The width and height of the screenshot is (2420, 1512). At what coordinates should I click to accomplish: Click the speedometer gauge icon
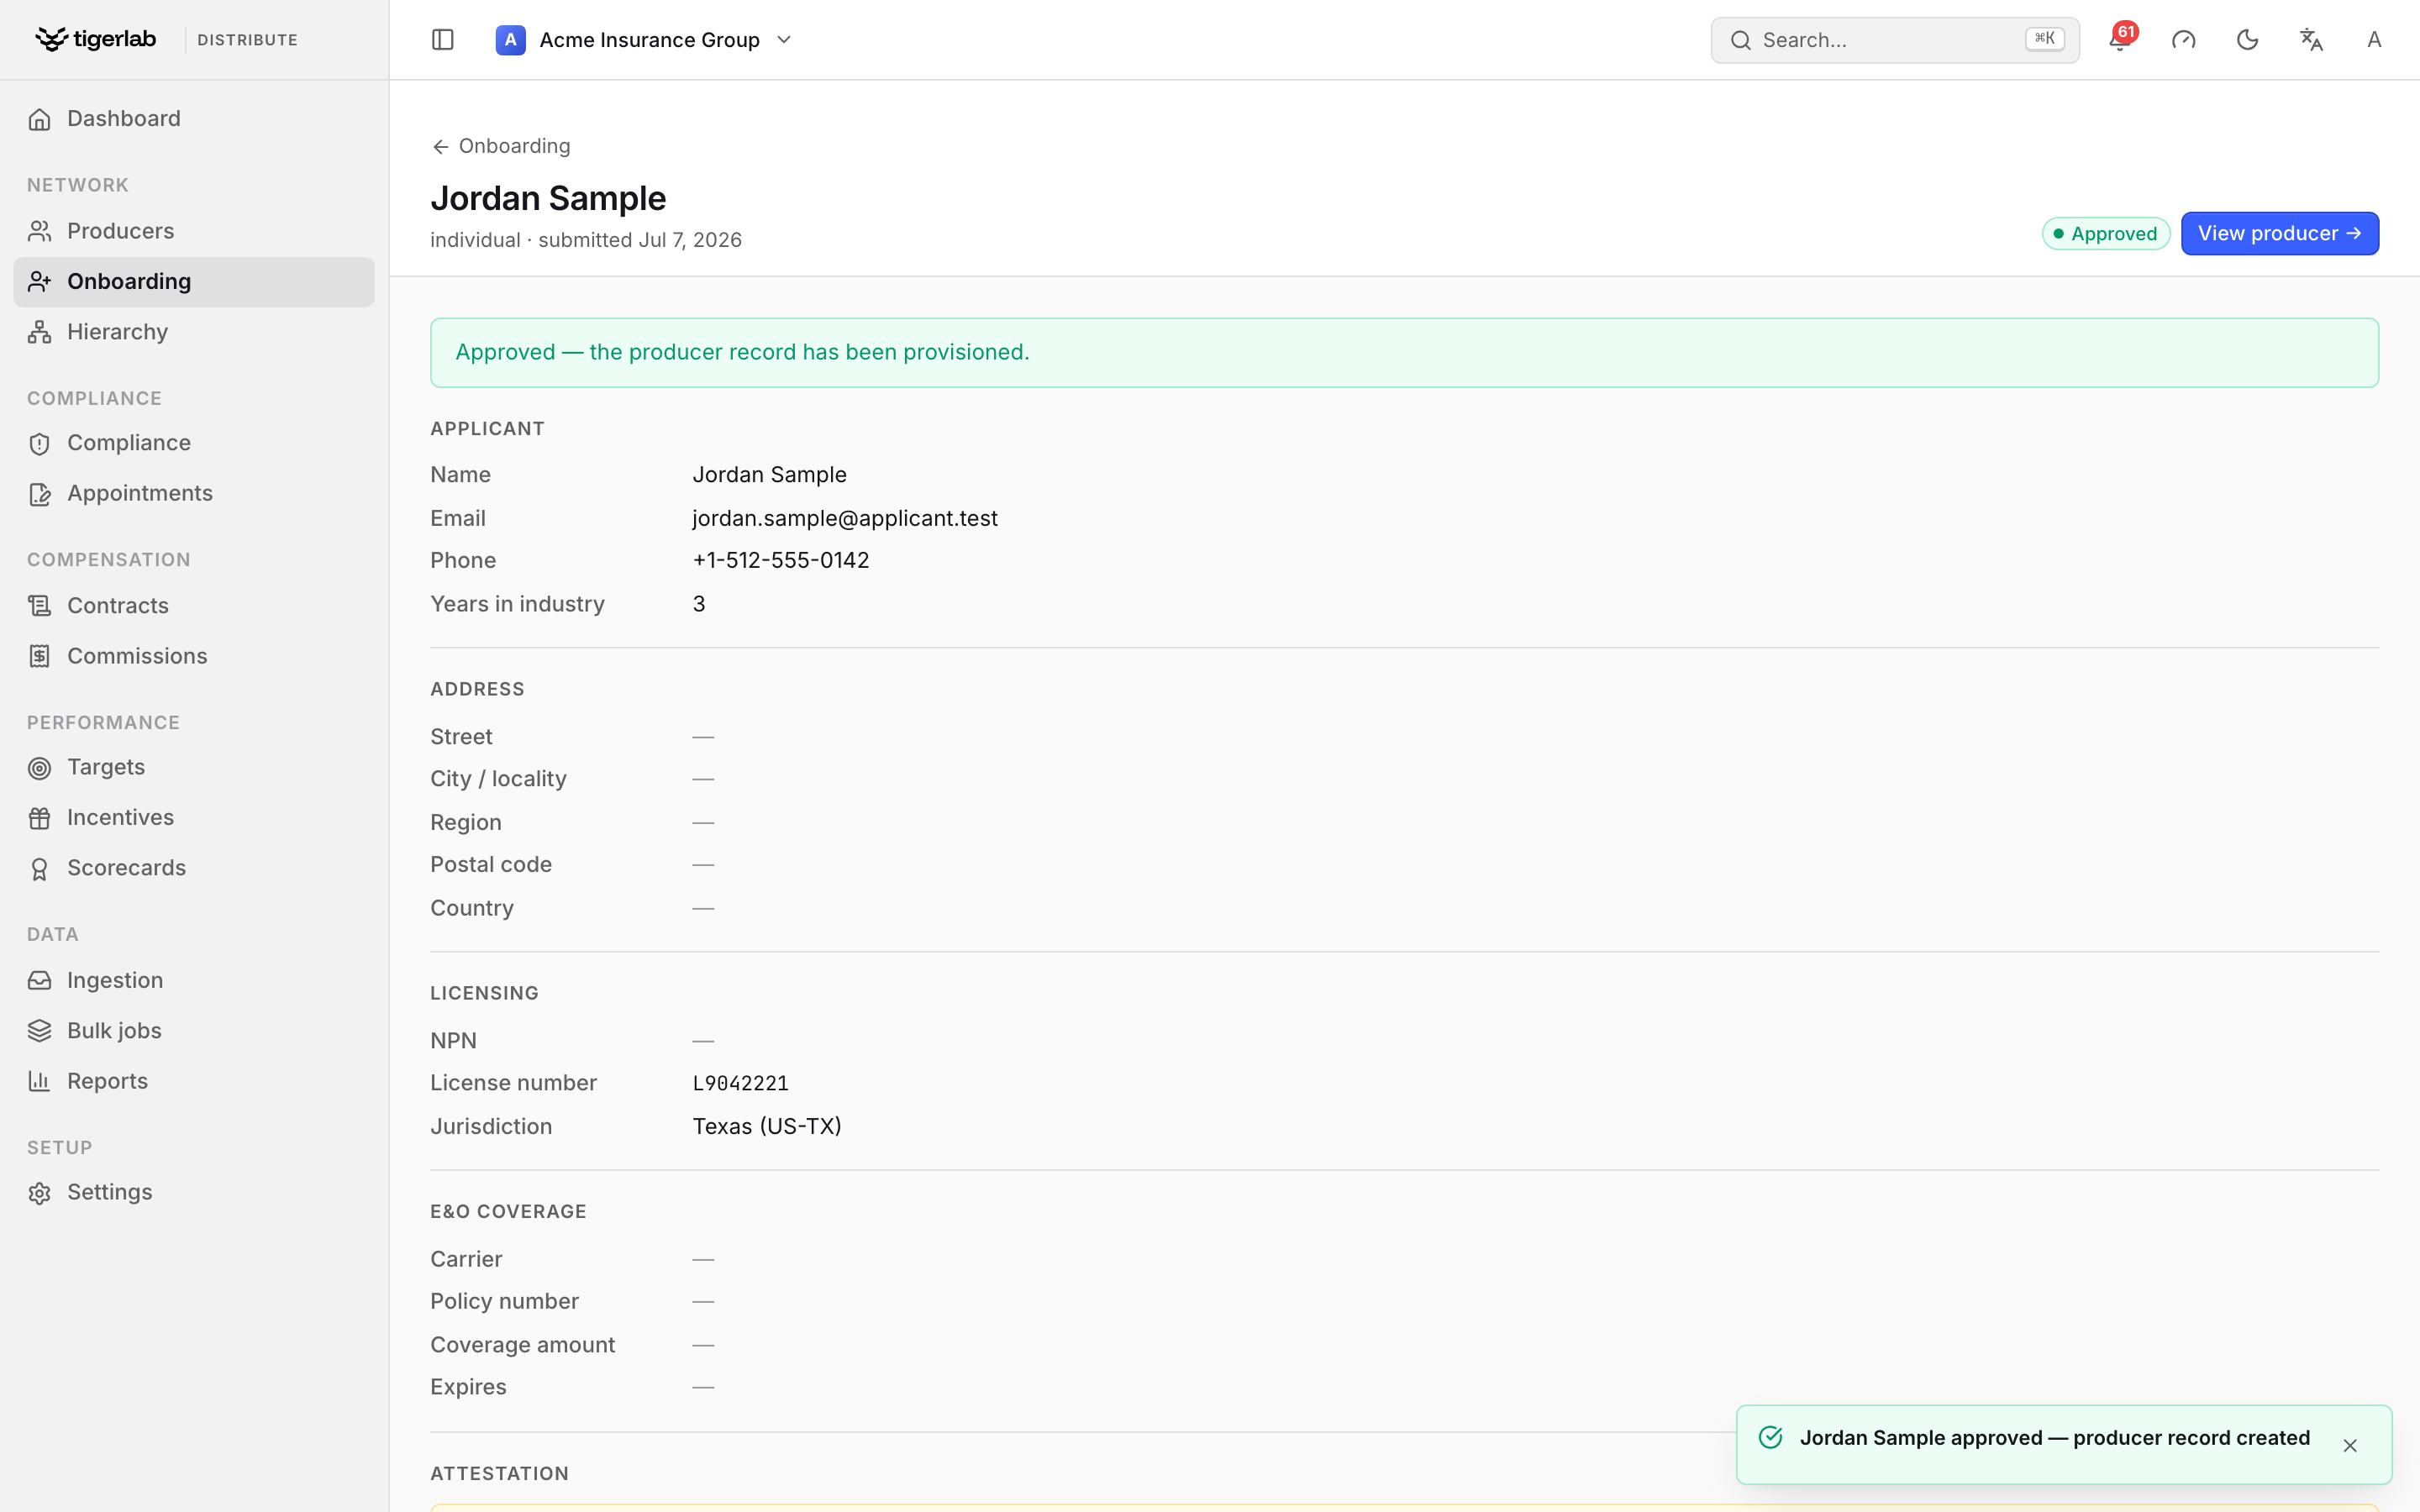tap(2183, 40)
